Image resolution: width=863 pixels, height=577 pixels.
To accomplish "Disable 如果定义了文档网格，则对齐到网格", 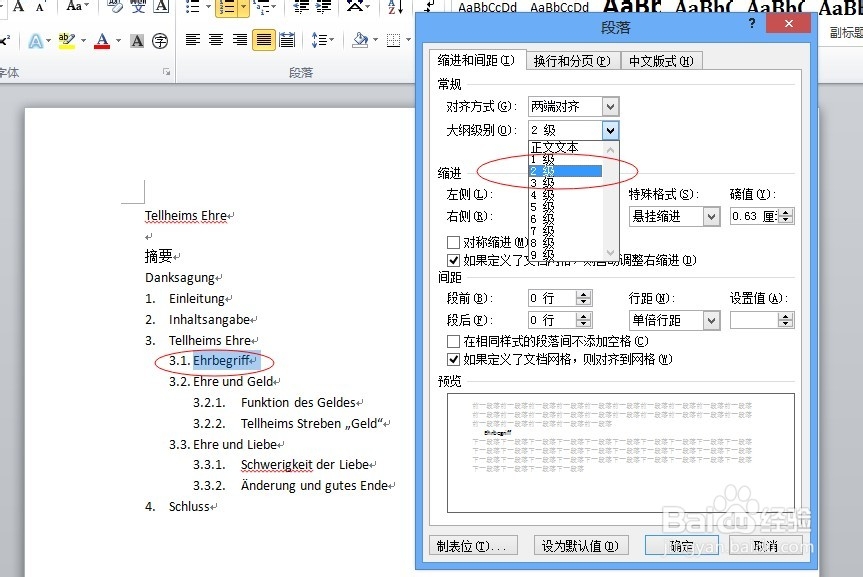I will [x=453, y=359].
